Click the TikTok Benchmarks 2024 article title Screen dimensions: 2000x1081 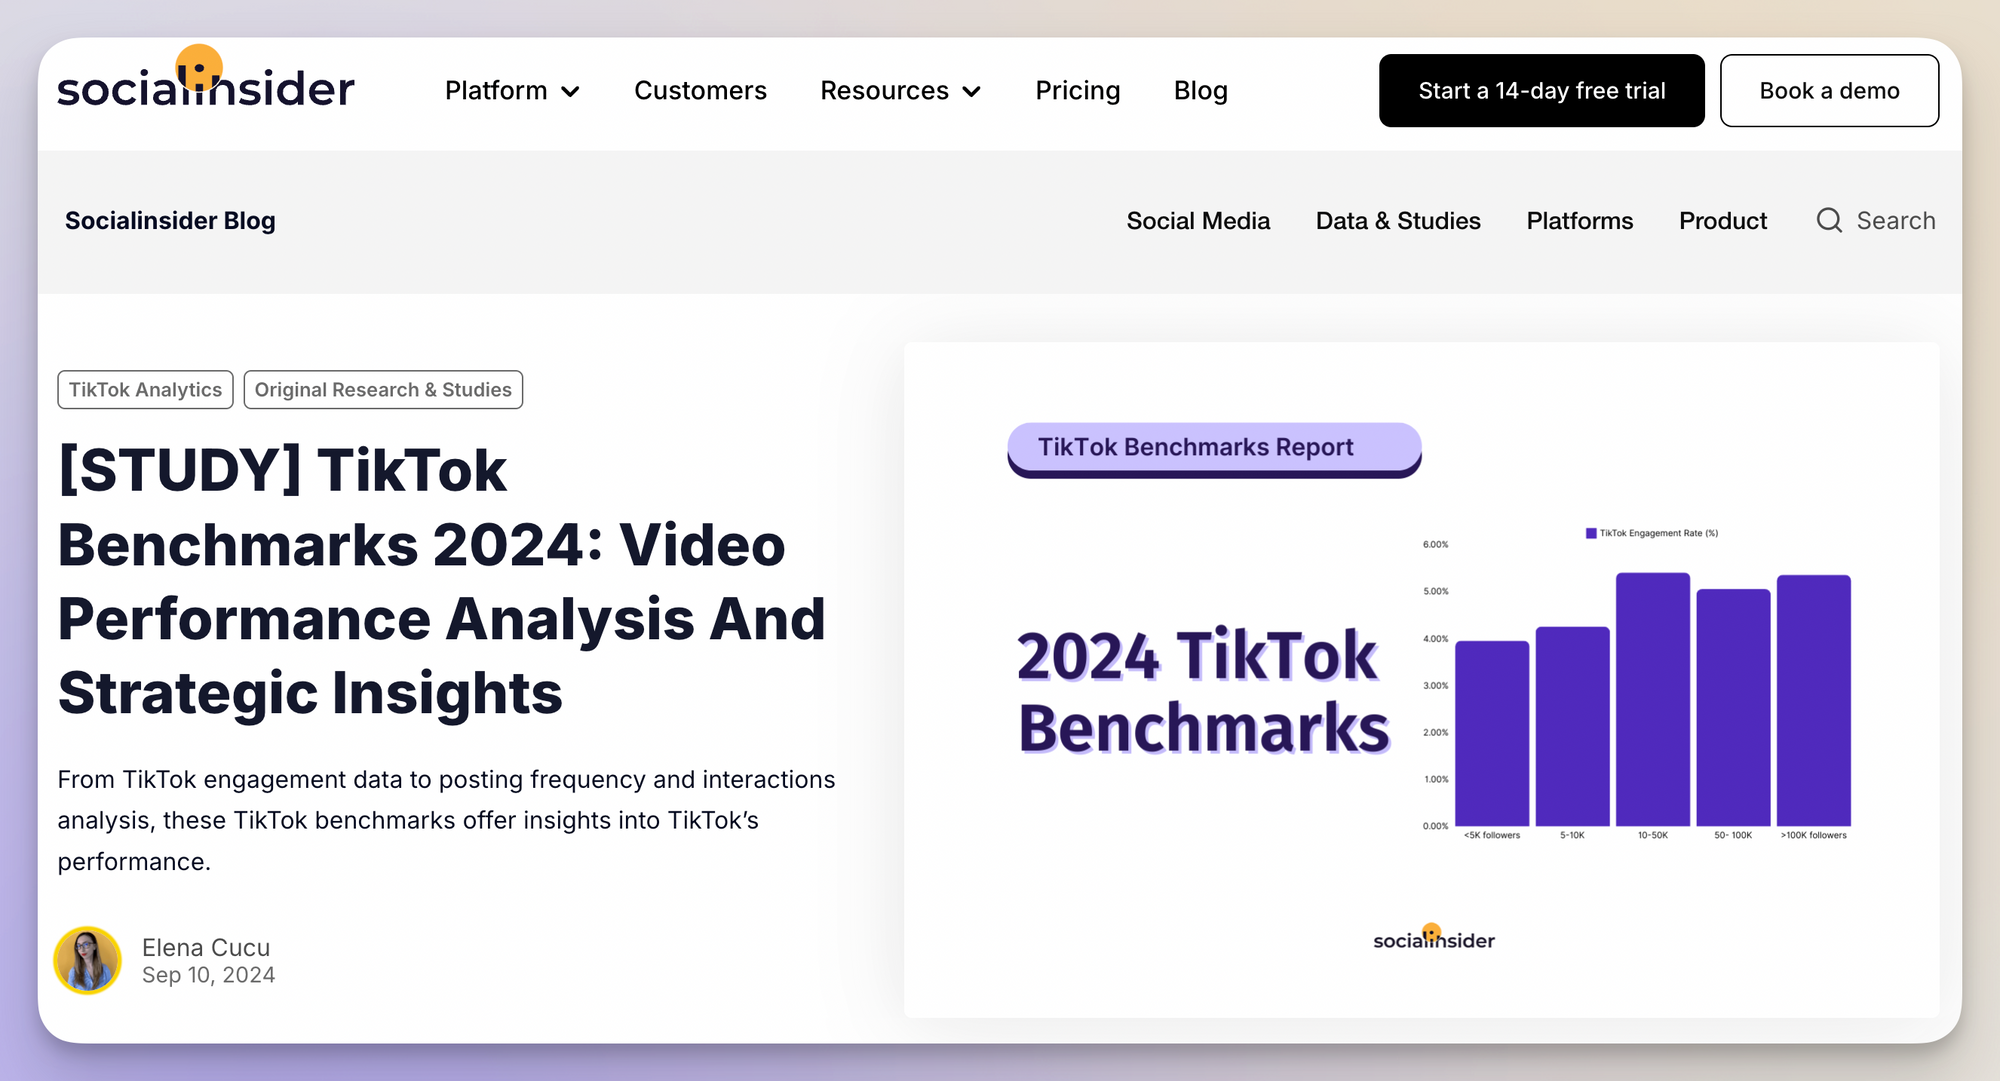pos(442,581)
